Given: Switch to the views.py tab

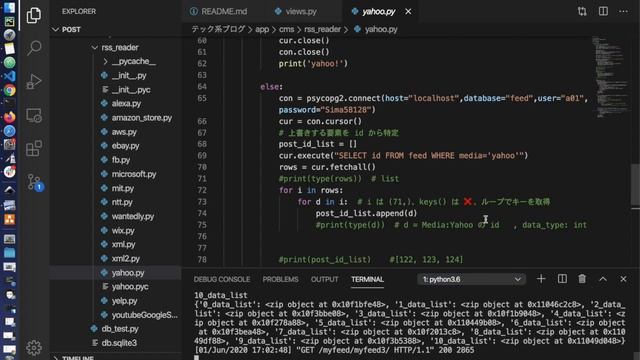Looking at the screenshot, I should (296, 11).
